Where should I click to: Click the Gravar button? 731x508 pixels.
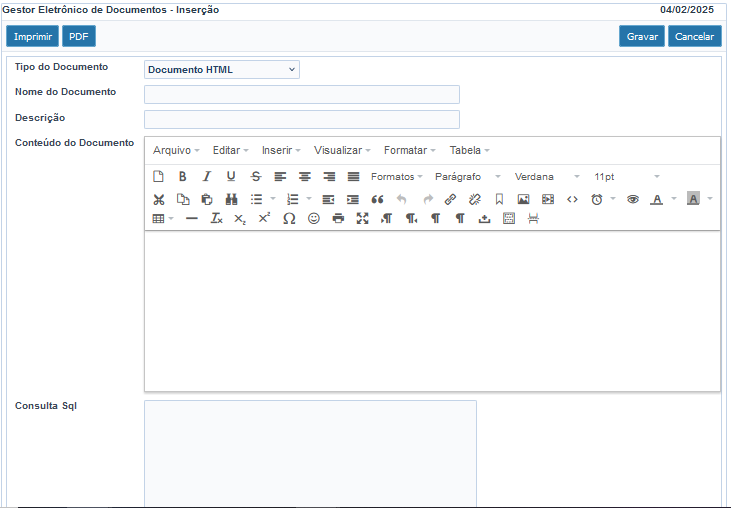pyautogui.click(x=641, y=36)
